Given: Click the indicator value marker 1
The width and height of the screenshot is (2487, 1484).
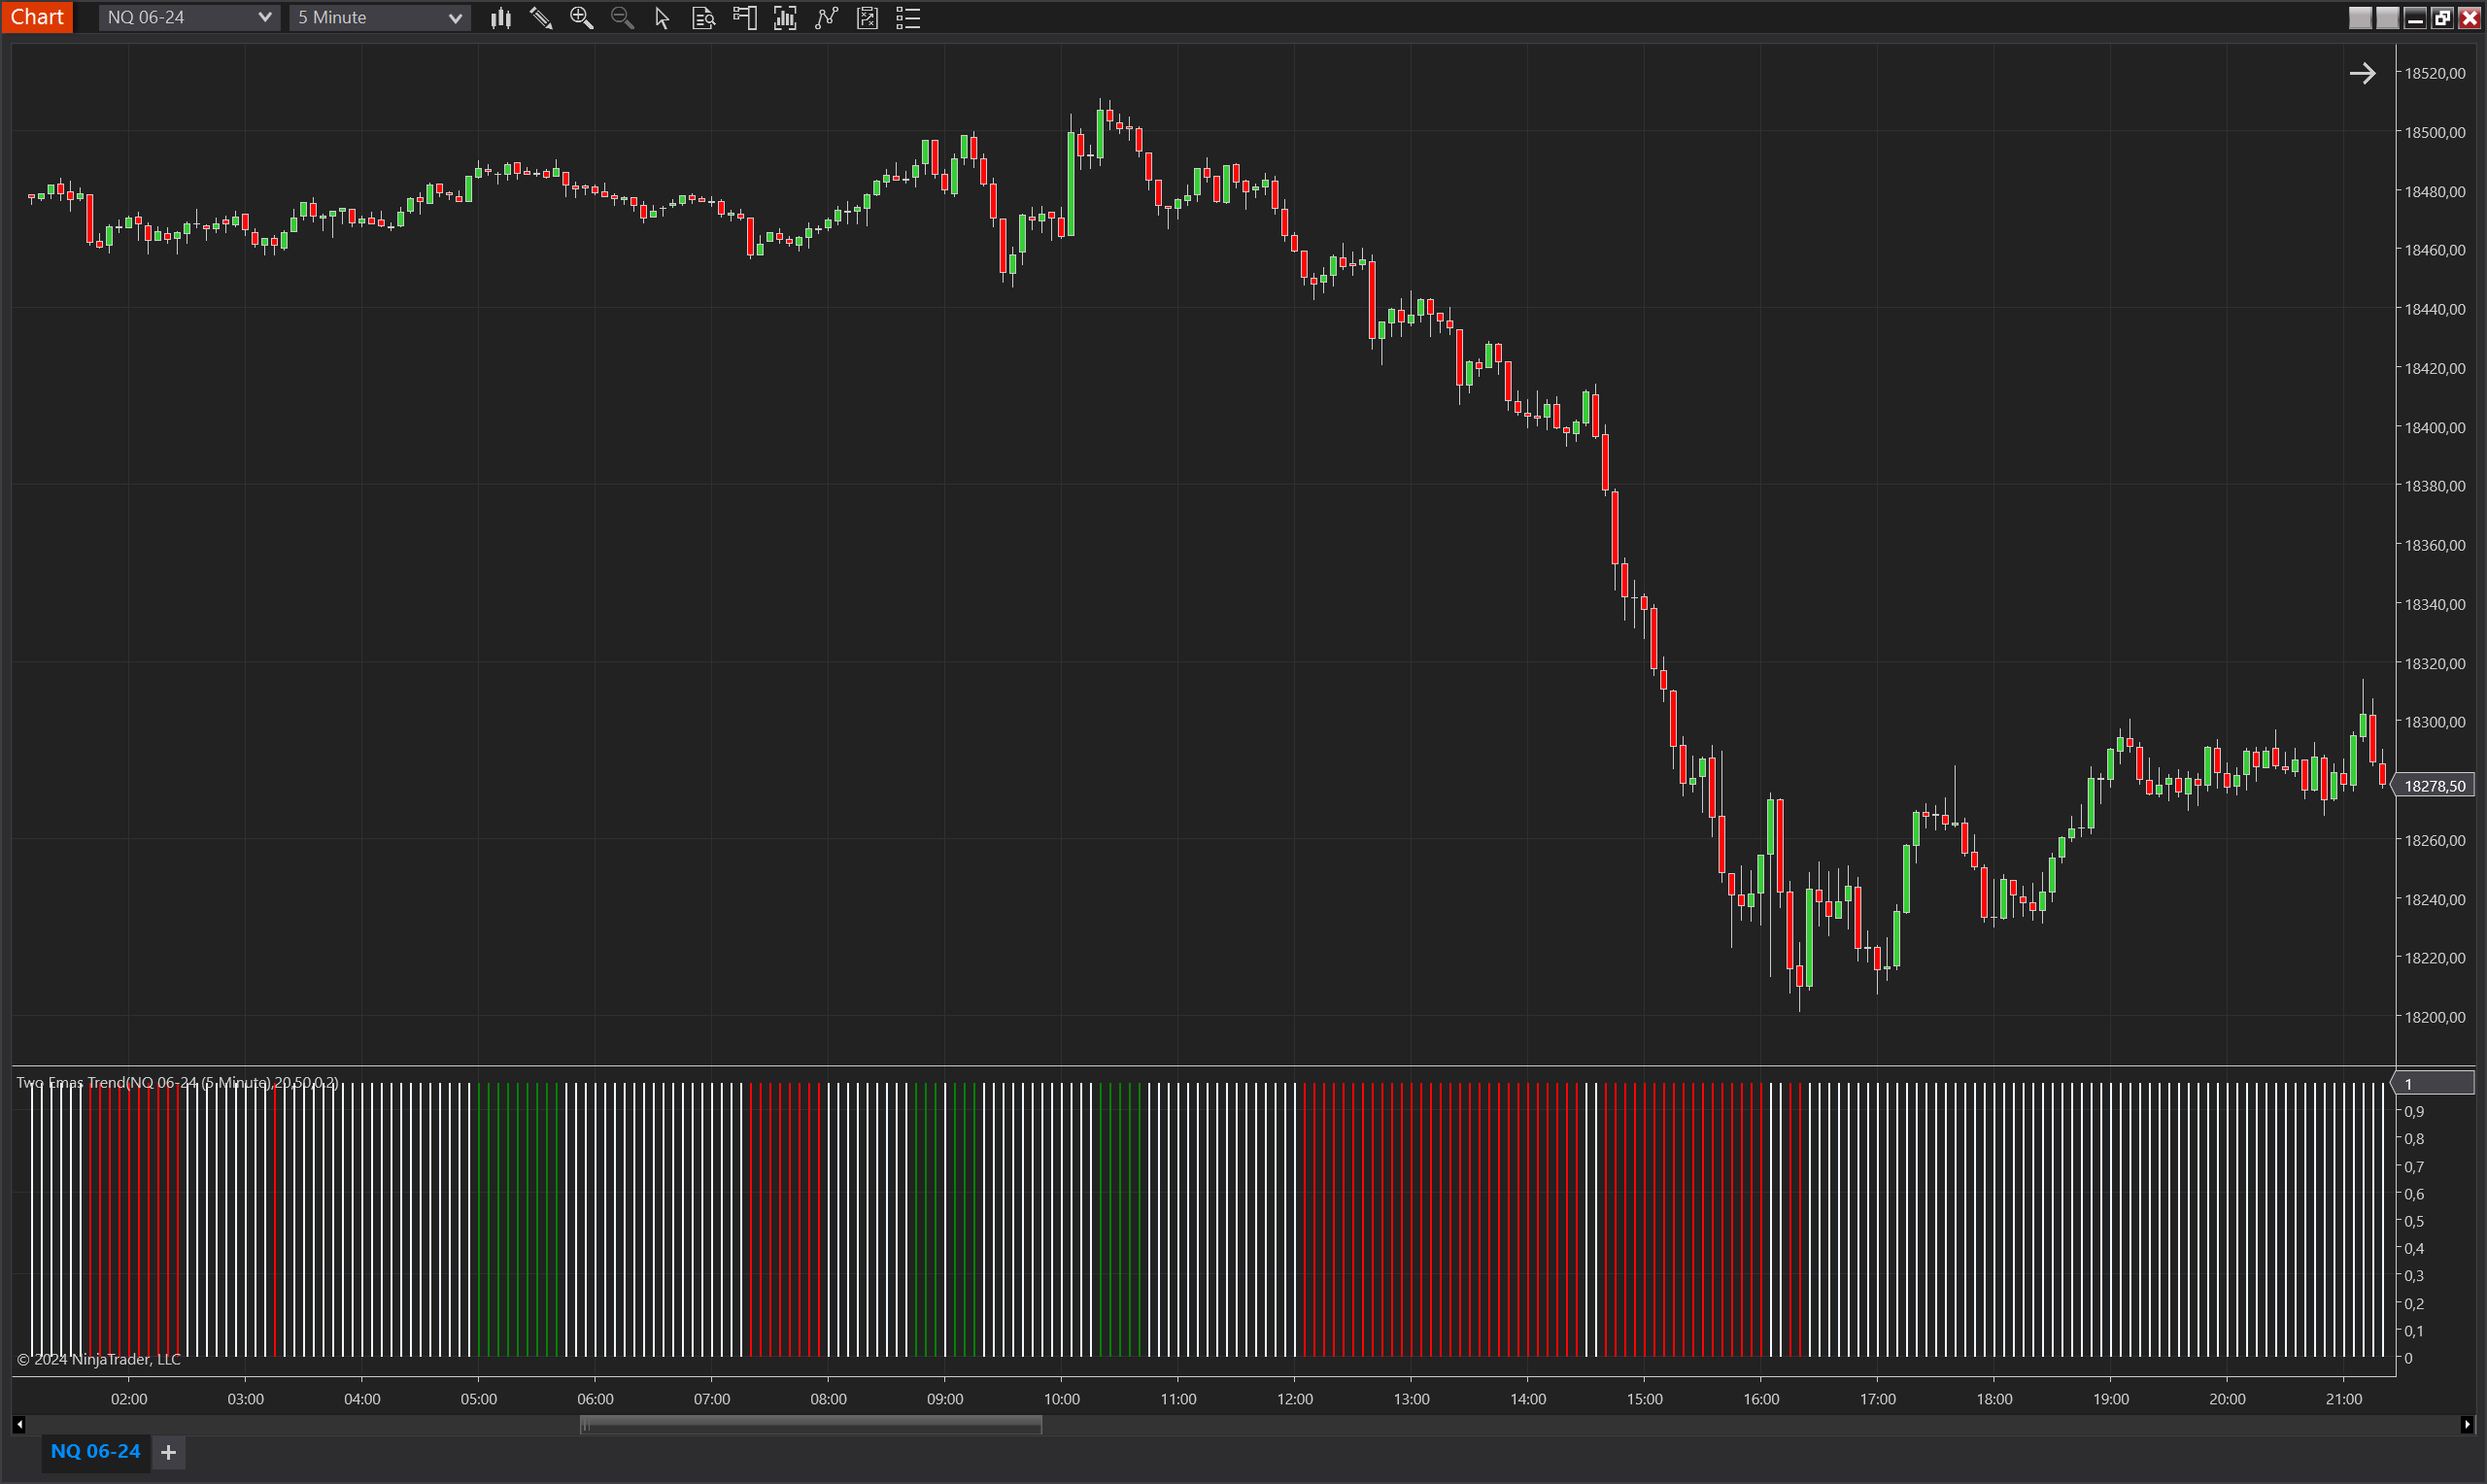Looking at the screenshot, I should pyautogui.click(x=2433, y=1084).
